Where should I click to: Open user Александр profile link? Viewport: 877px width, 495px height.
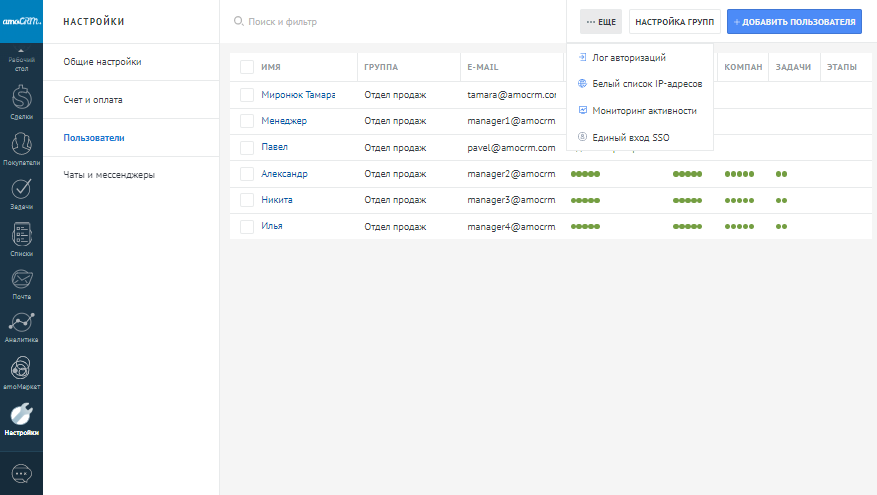284,173
